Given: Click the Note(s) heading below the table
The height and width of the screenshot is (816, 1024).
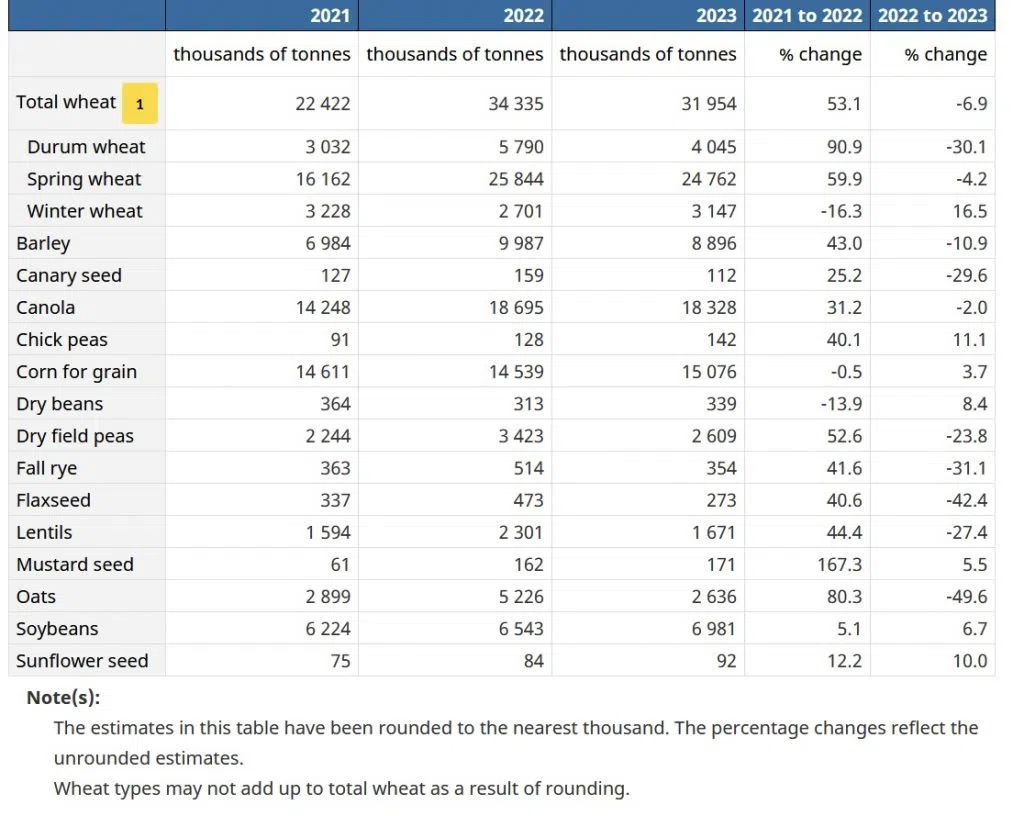Looking at the screenshot, I should click(x=63, y=698).
